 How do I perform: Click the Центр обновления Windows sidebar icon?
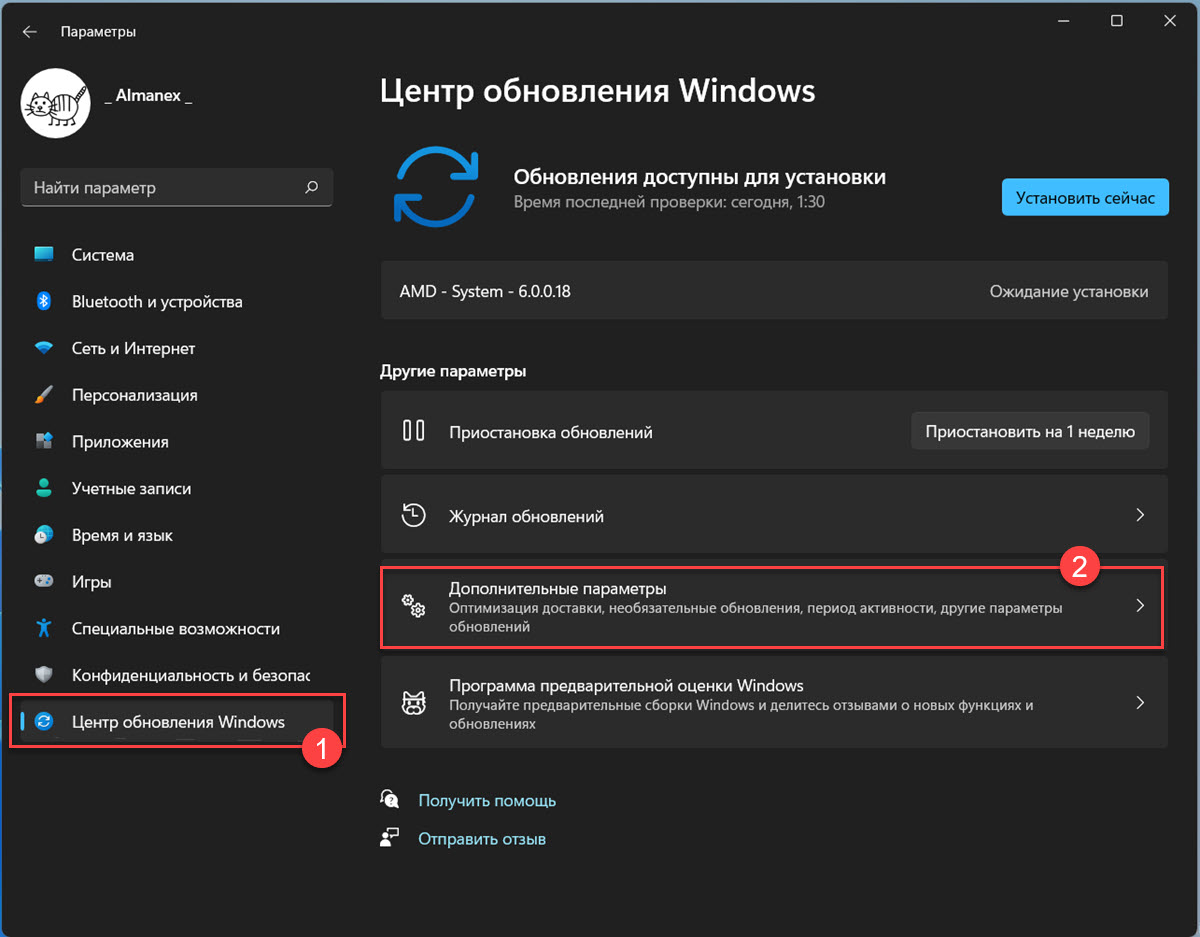tap(44, 721)
